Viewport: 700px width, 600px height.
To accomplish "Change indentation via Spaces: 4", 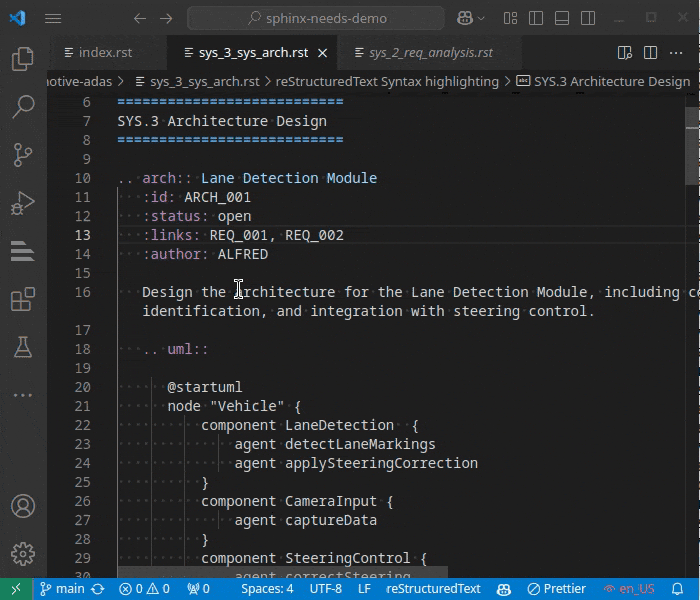I will tap(267, 589).
